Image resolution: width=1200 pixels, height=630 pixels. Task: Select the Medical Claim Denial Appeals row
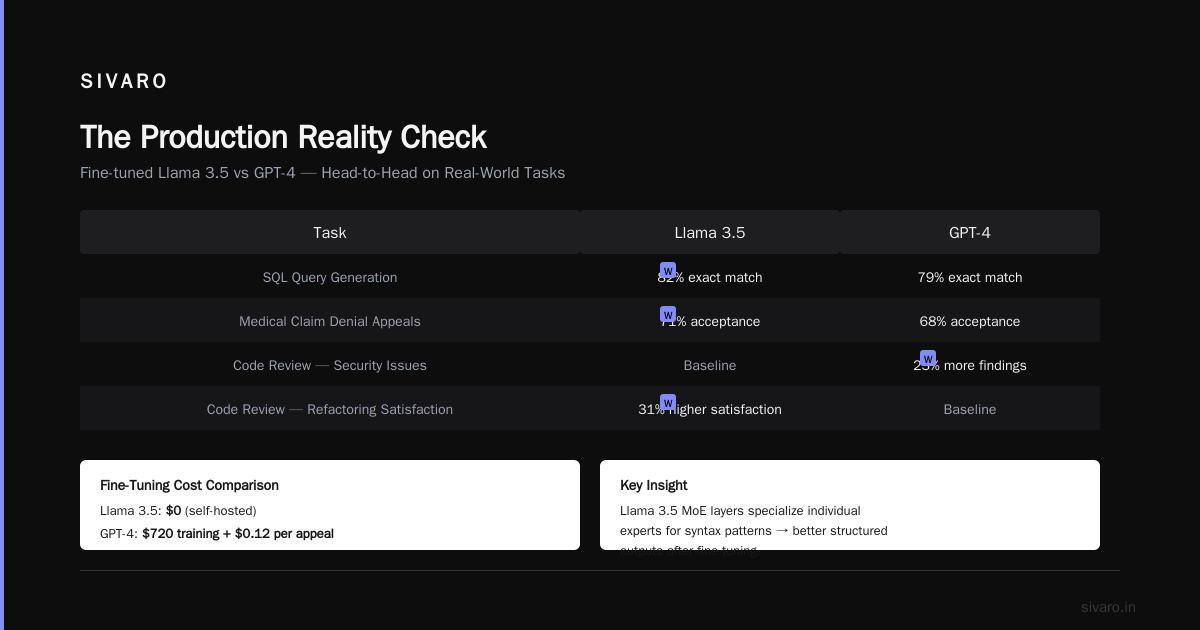click(x=590, y=321)
